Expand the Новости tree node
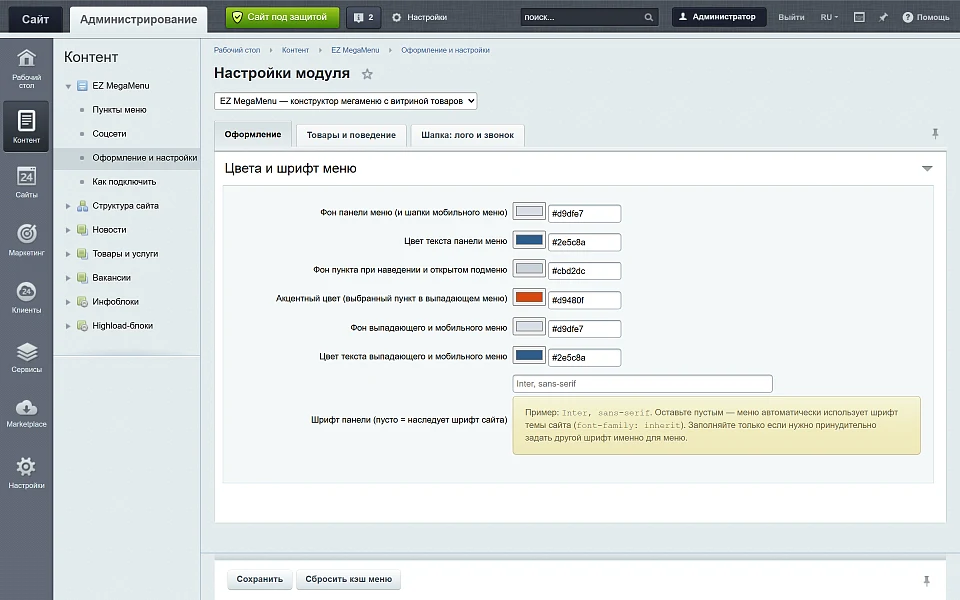This screenshot has width=960, height=600. [x=68, y=230]
